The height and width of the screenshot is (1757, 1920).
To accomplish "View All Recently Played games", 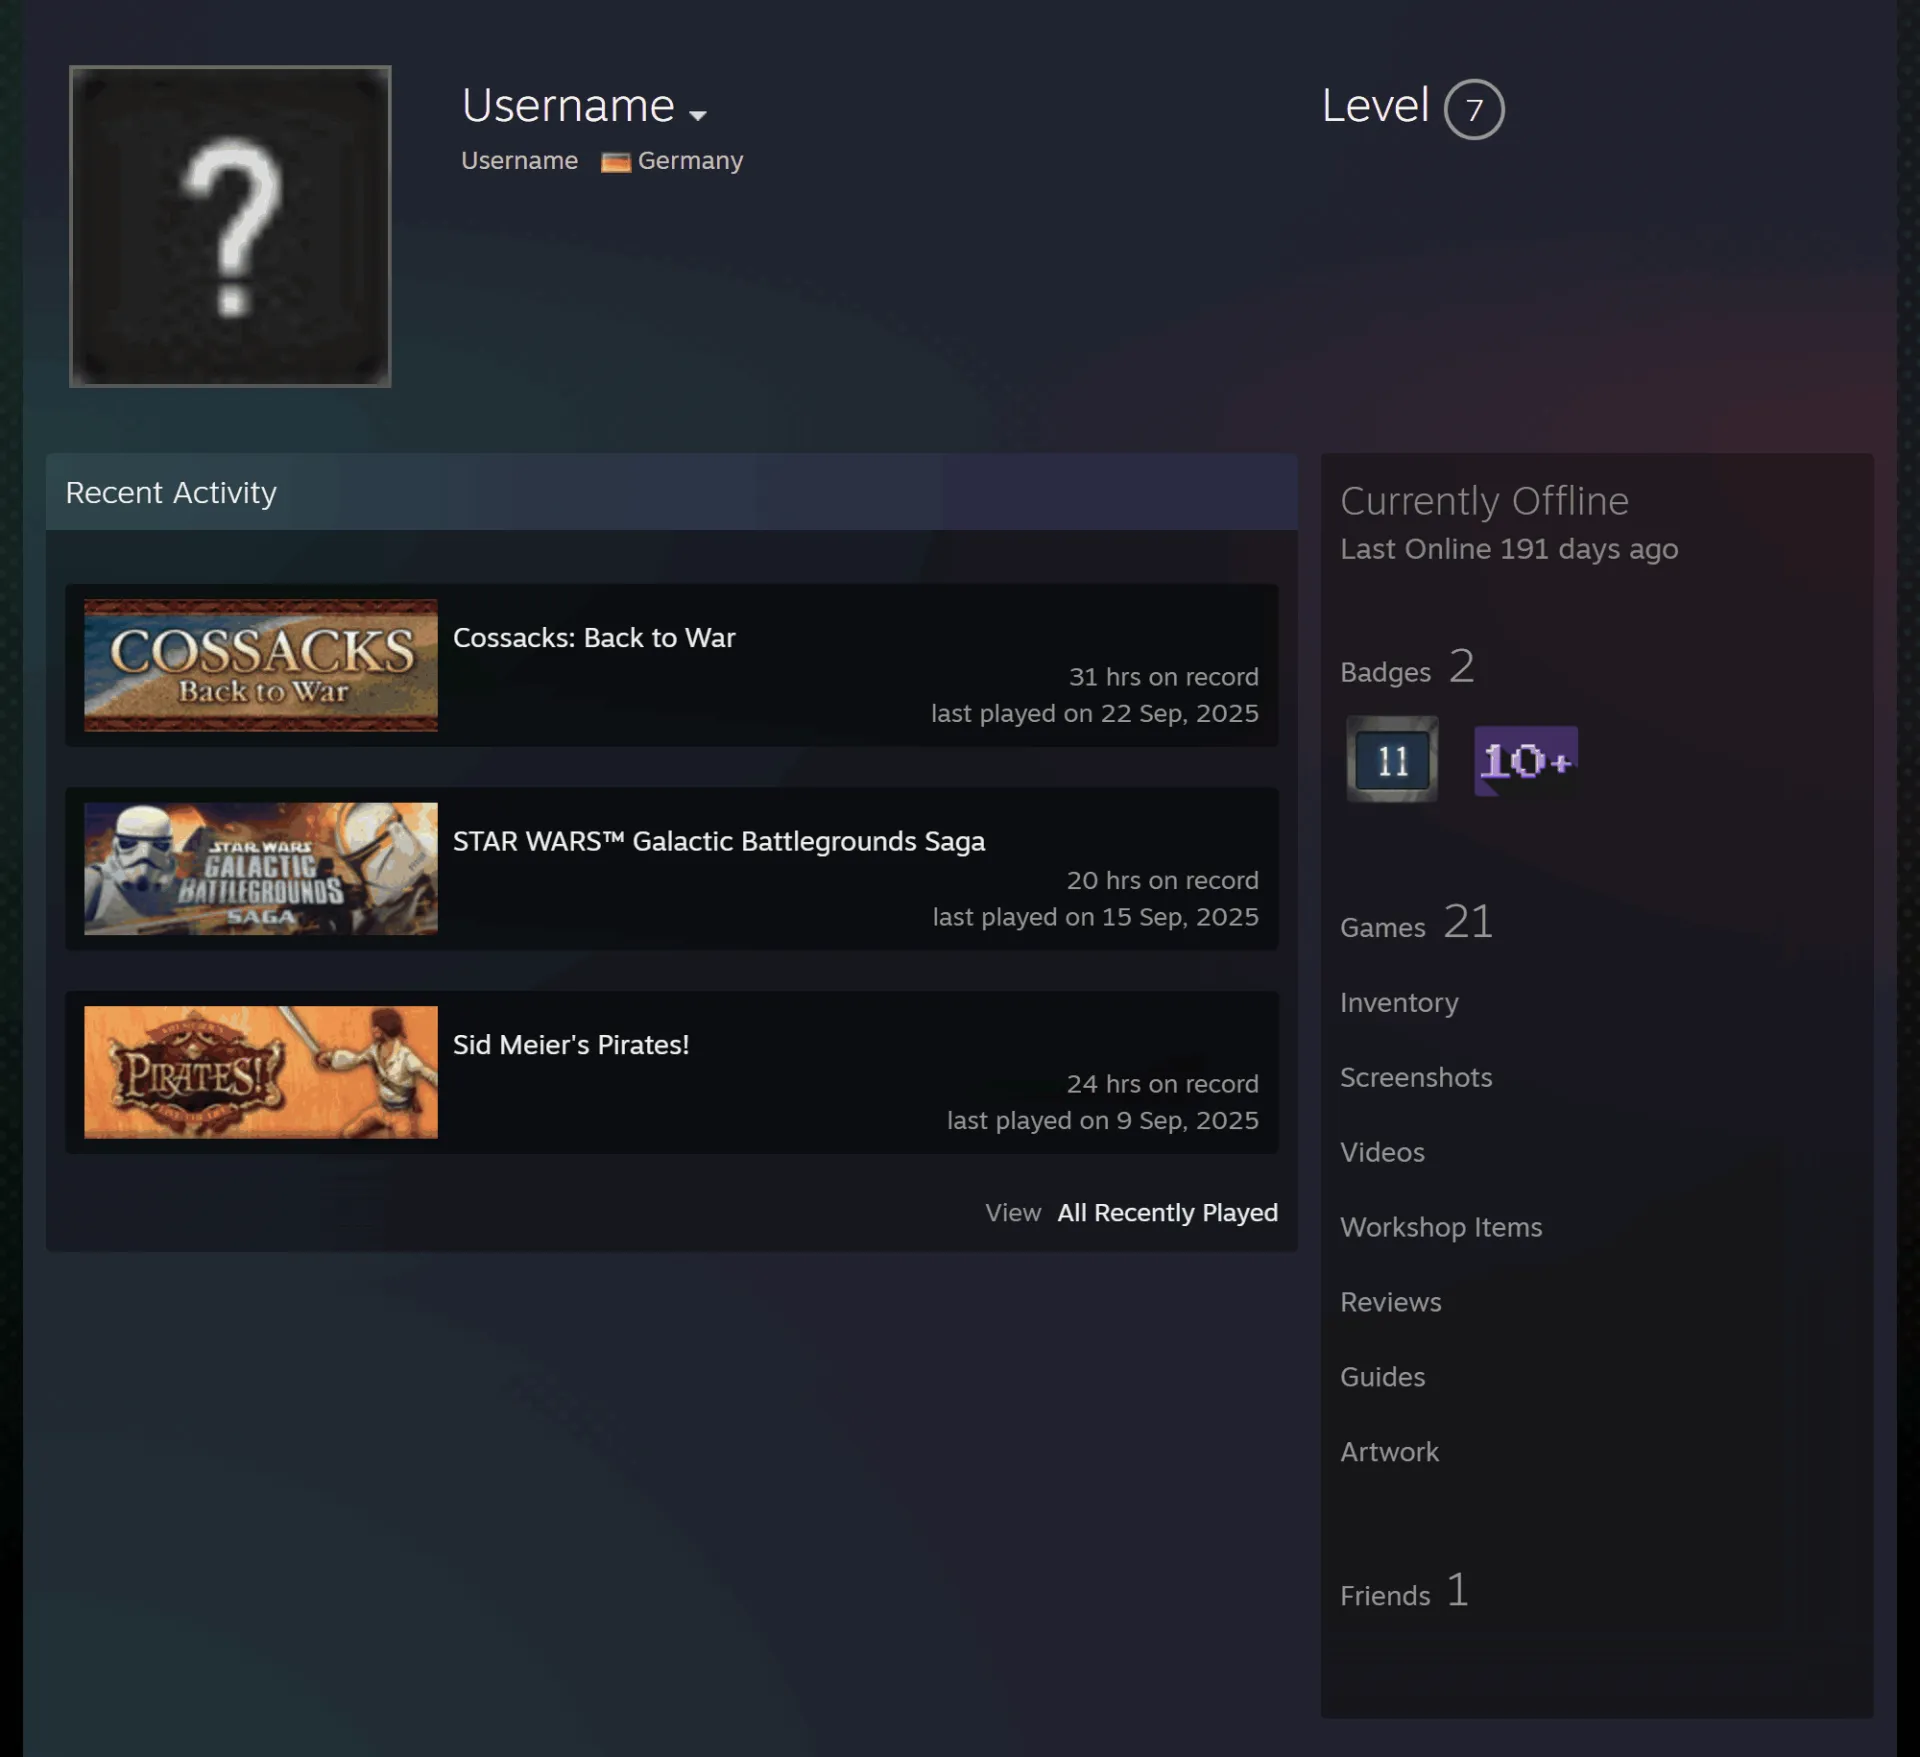I will (1167, 1213).
